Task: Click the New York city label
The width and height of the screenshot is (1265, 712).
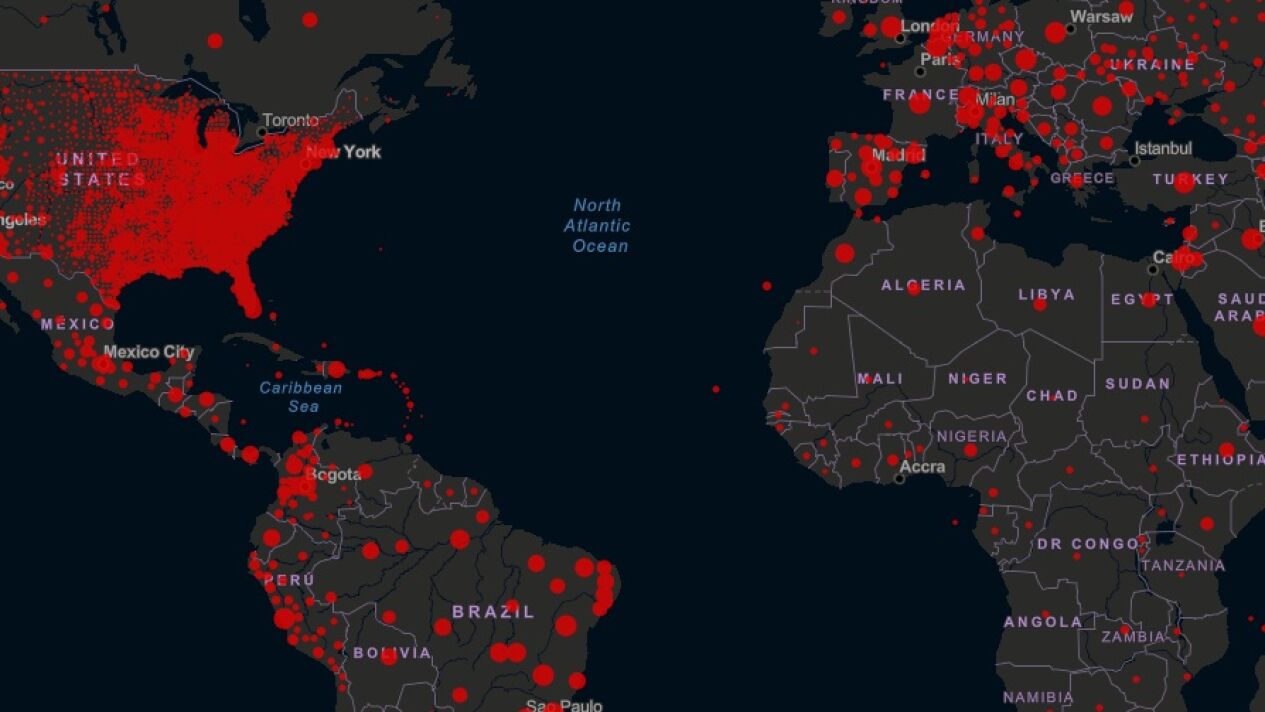Action: click(343, 152)
